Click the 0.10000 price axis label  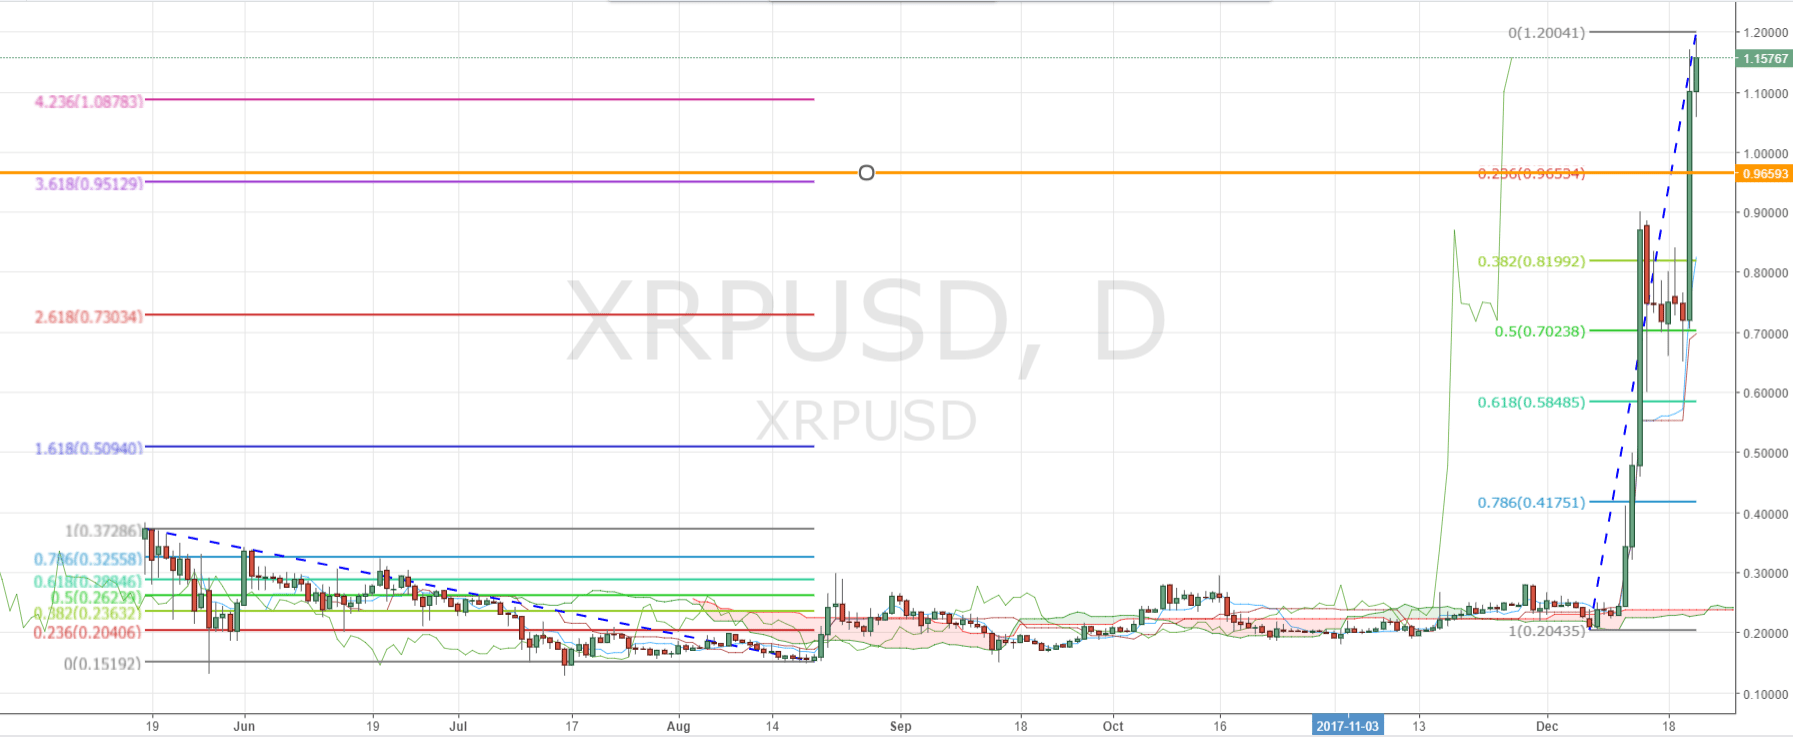pyautogui.click(x=1765, y=694)
